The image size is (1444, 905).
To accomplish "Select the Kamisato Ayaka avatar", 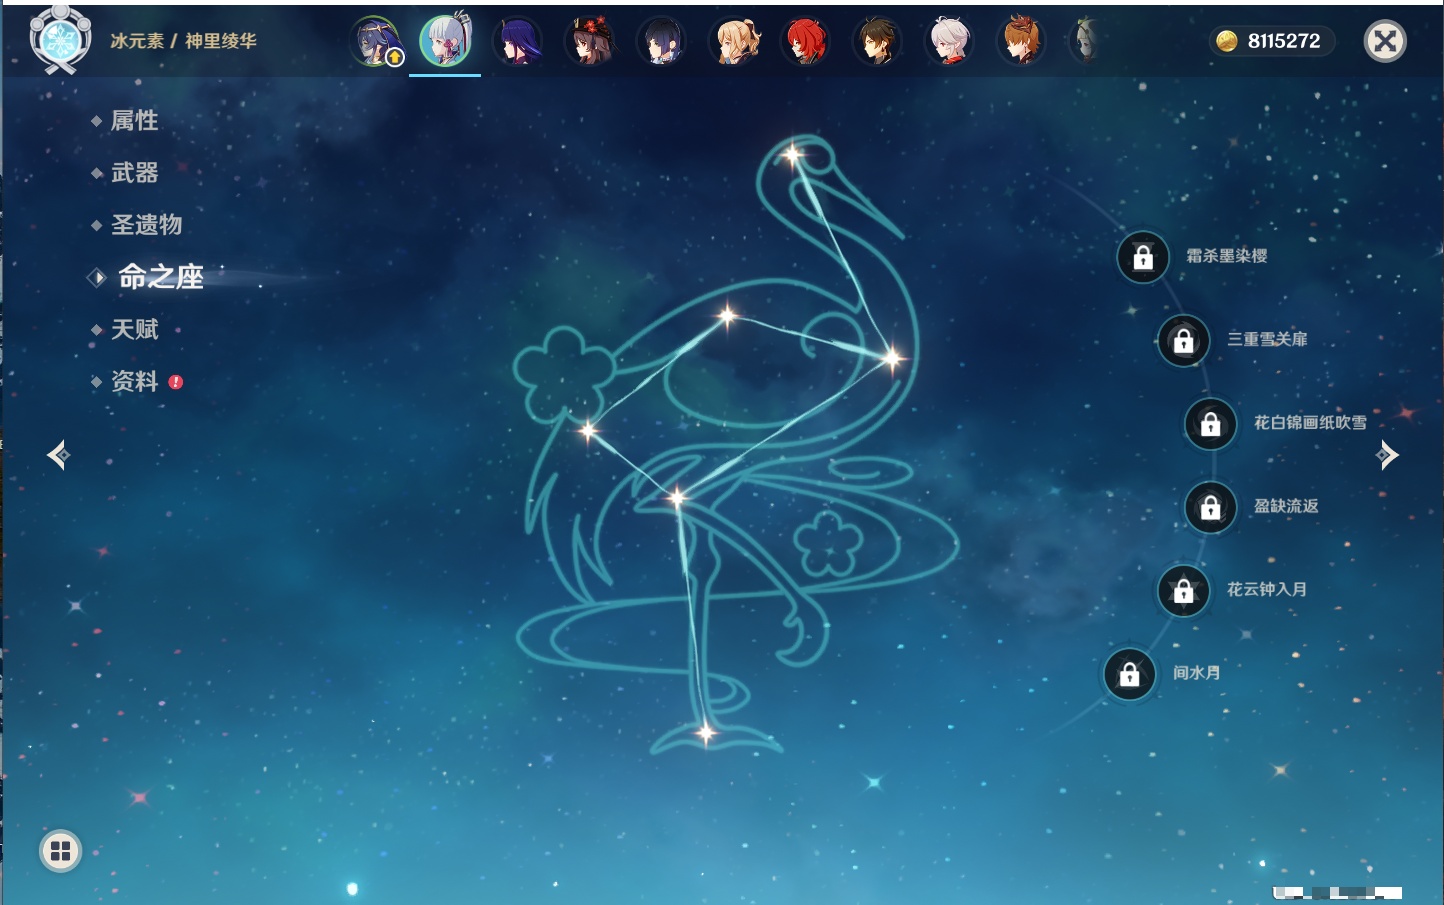I will tap(445, 41).
